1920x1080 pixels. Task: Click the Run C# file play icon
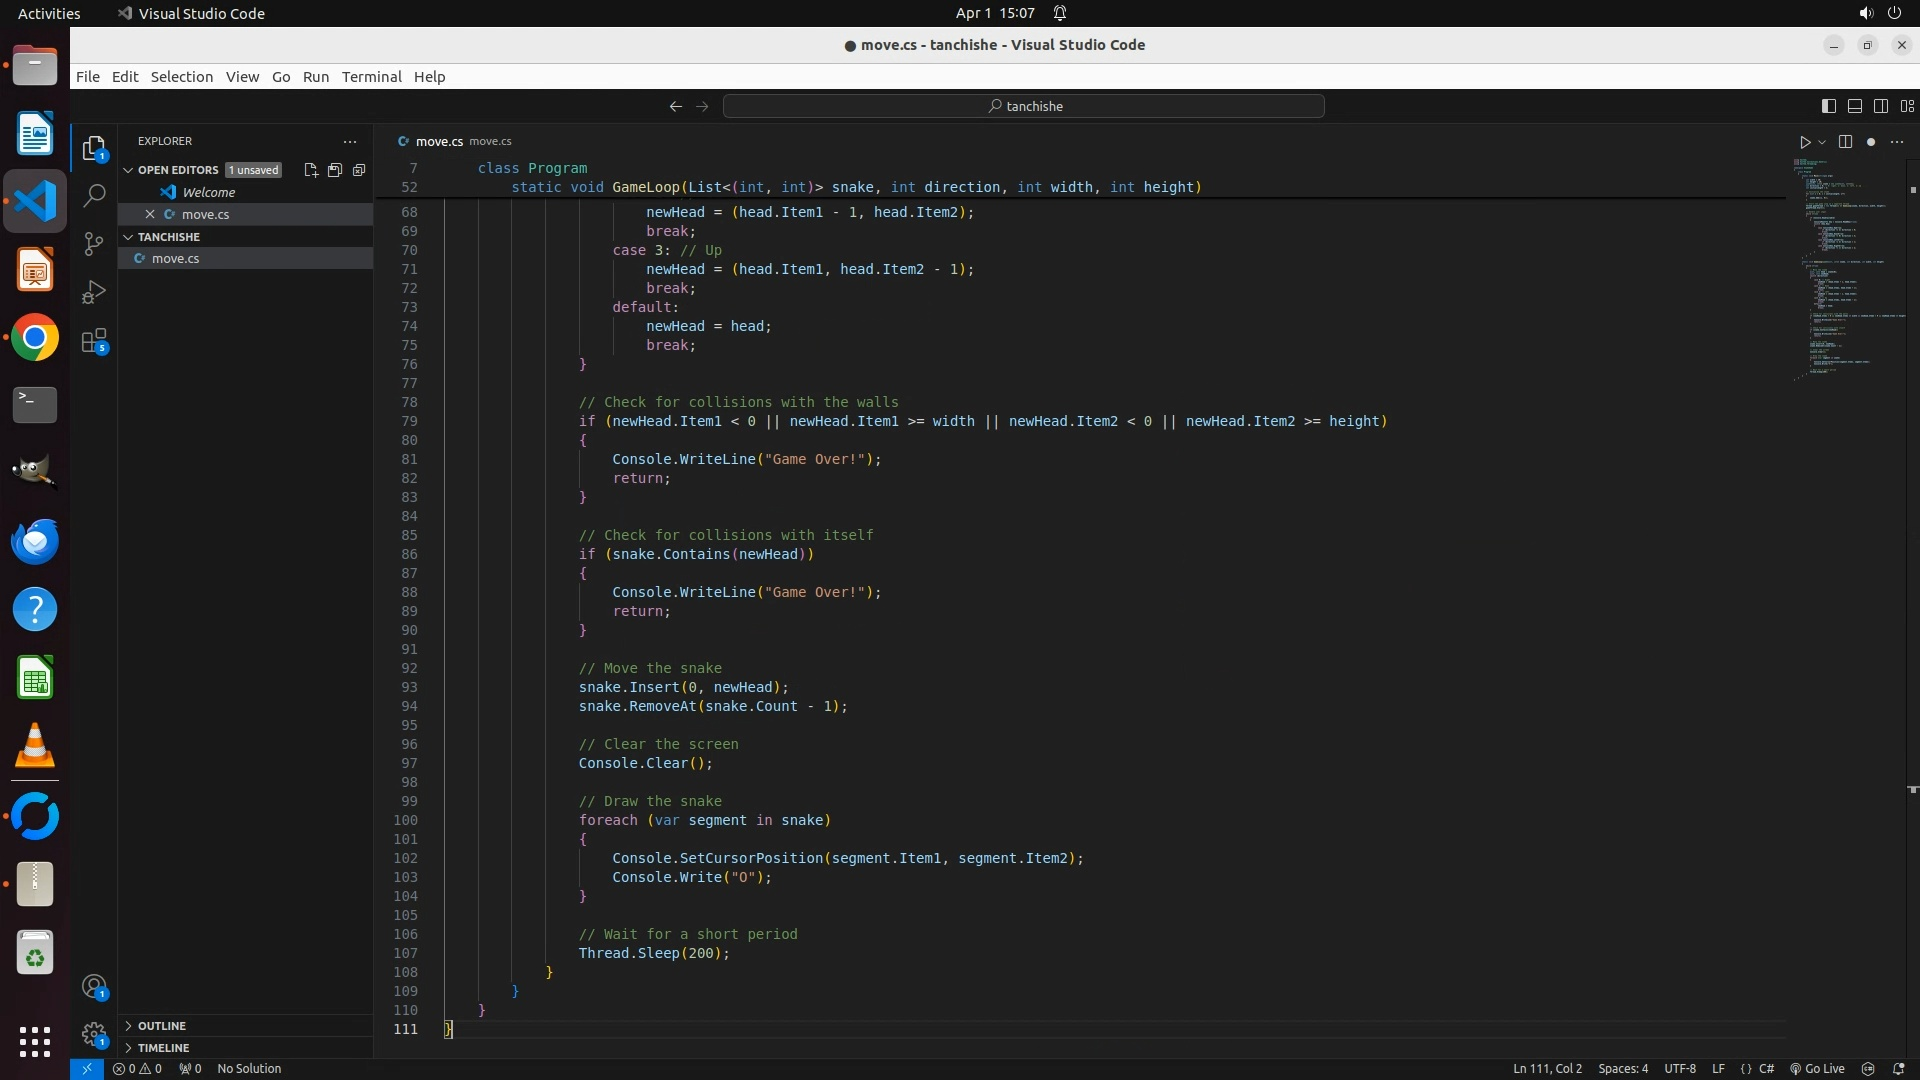click(1805, 142)
